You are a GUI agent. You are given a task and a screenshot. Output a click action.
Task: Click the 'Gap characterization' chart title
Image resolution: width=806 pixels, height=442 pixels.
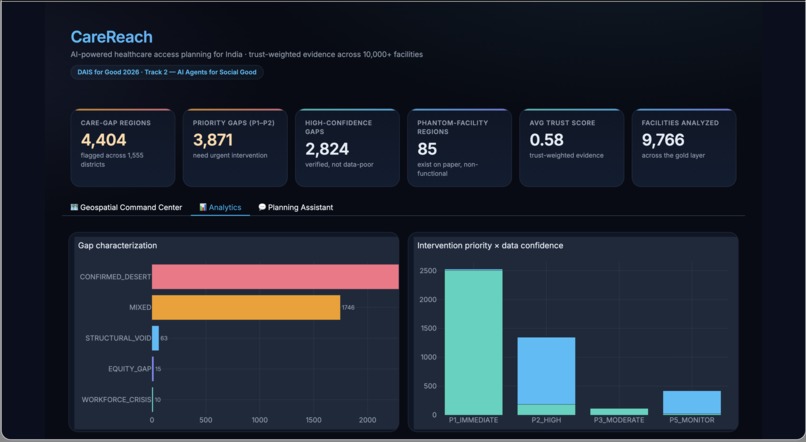(117, 246)
